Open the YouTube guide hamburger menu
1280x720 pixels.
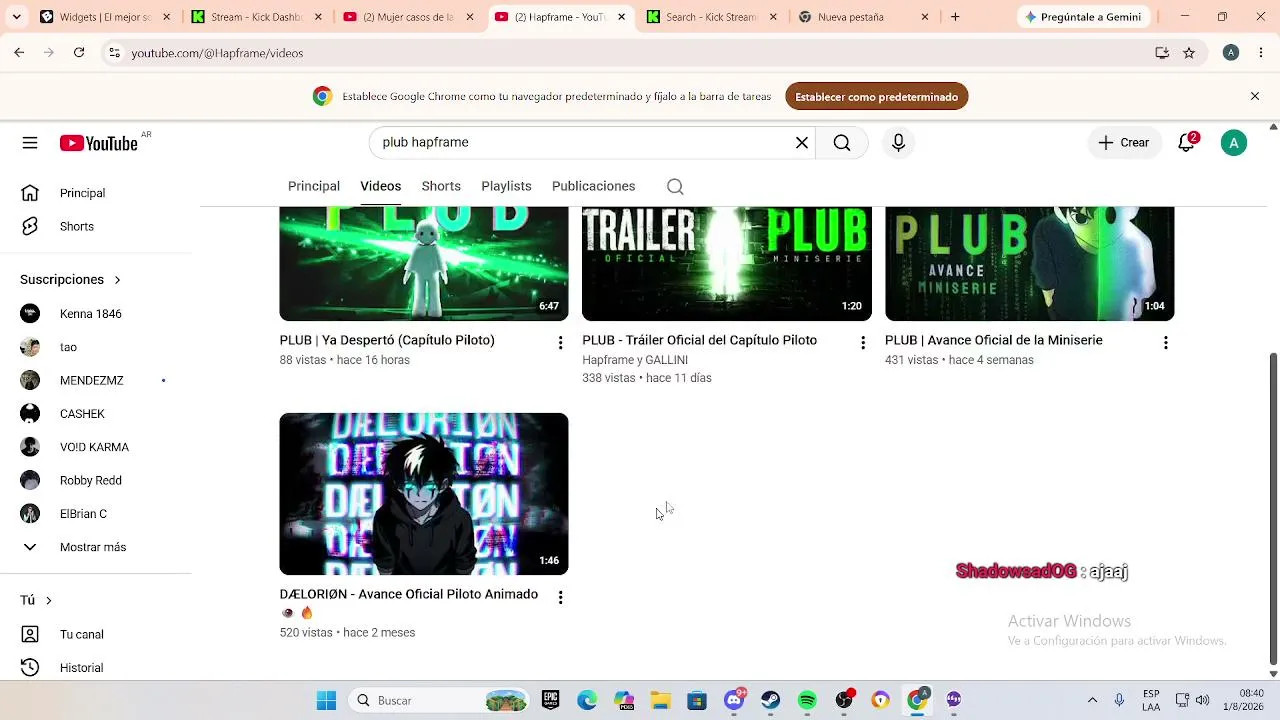click(x=30, y=143)
